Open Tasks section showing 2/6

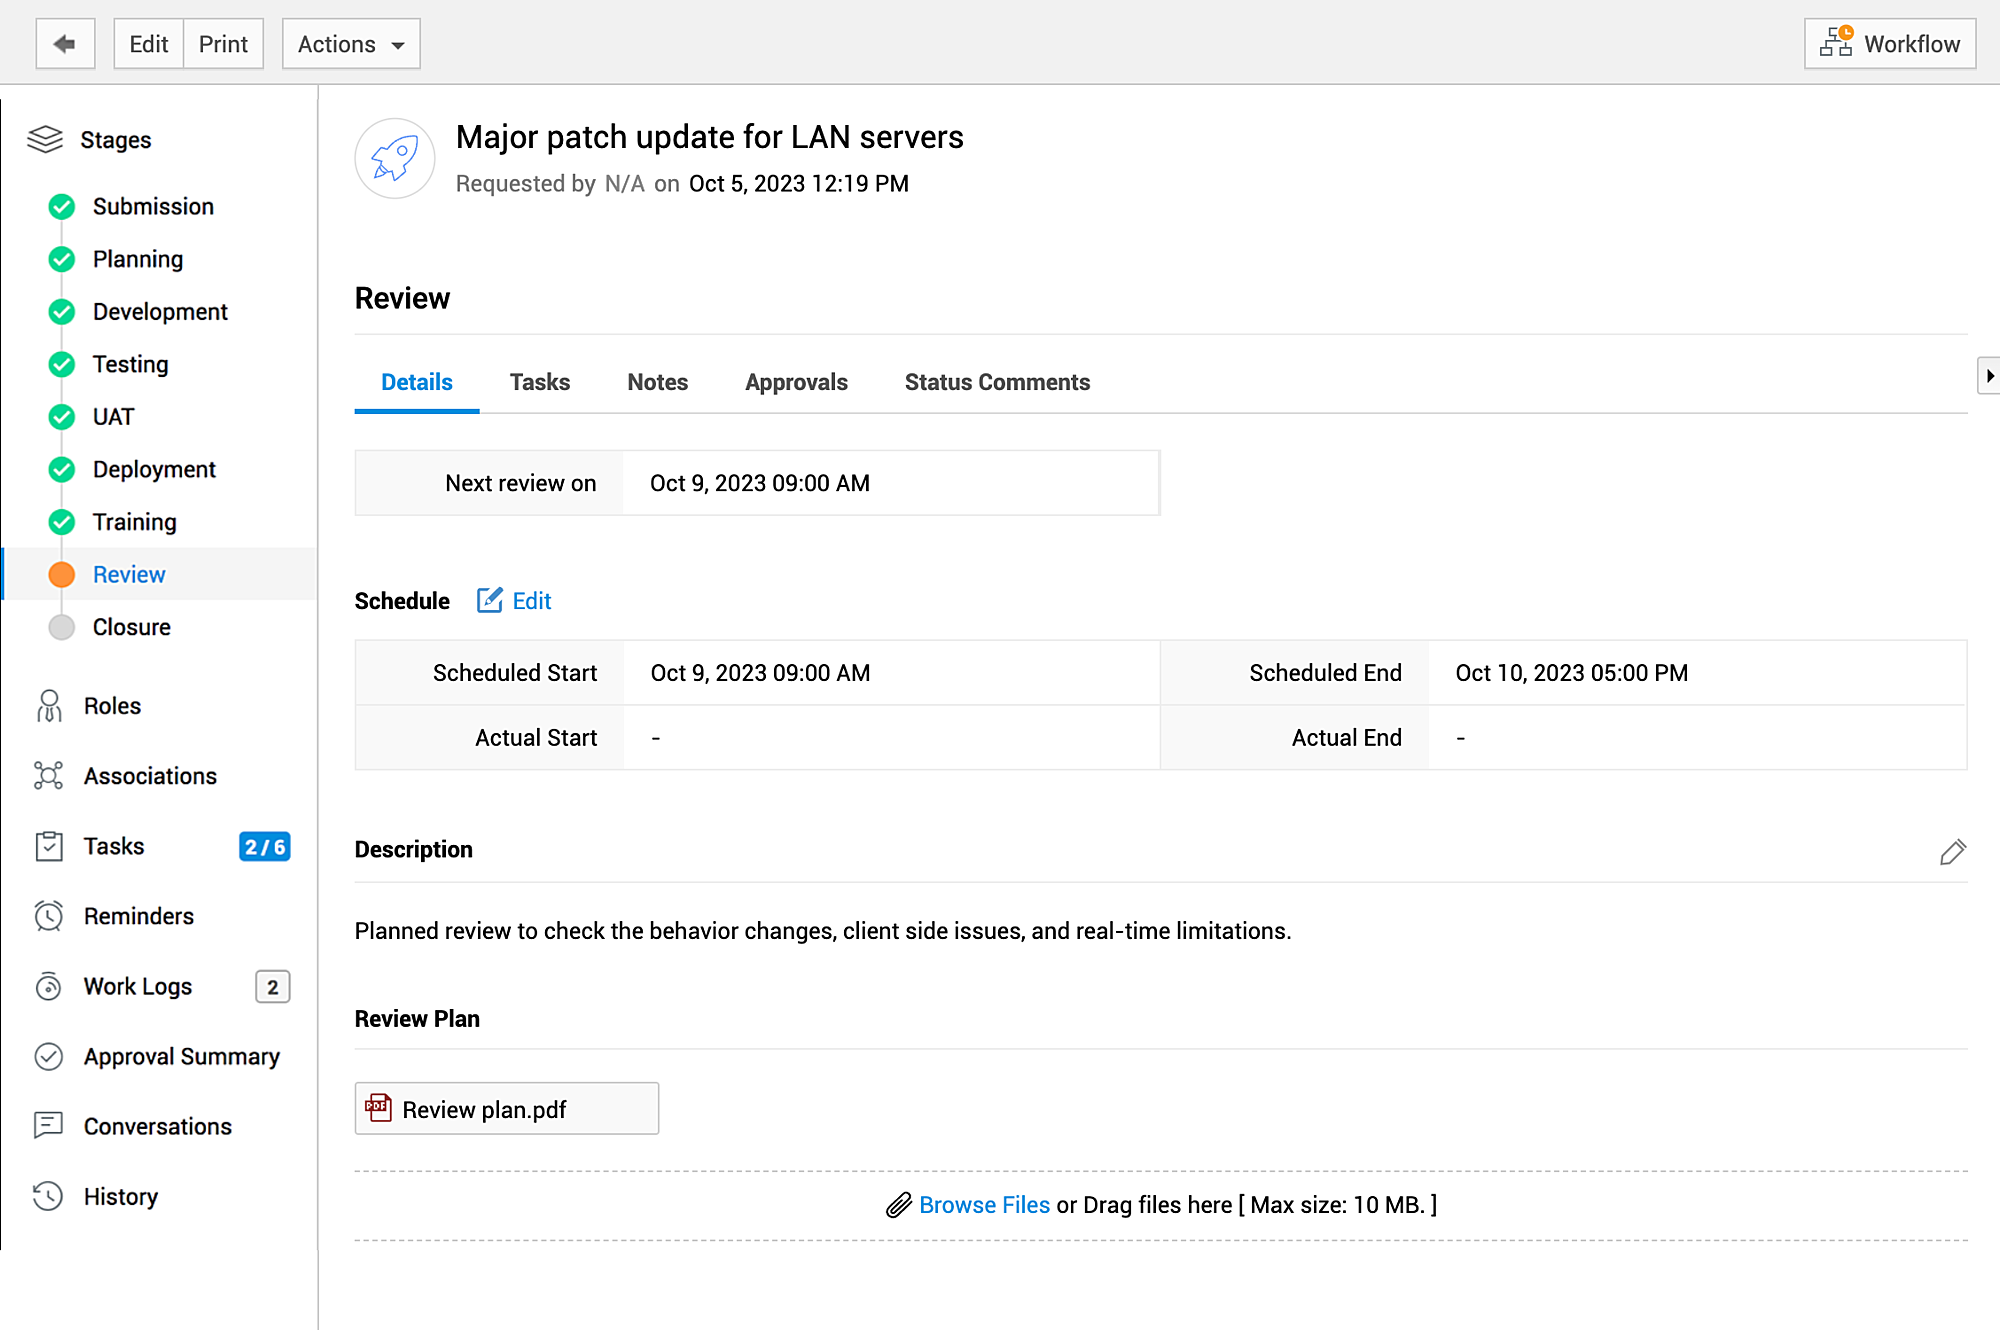(x=114, y=846)
